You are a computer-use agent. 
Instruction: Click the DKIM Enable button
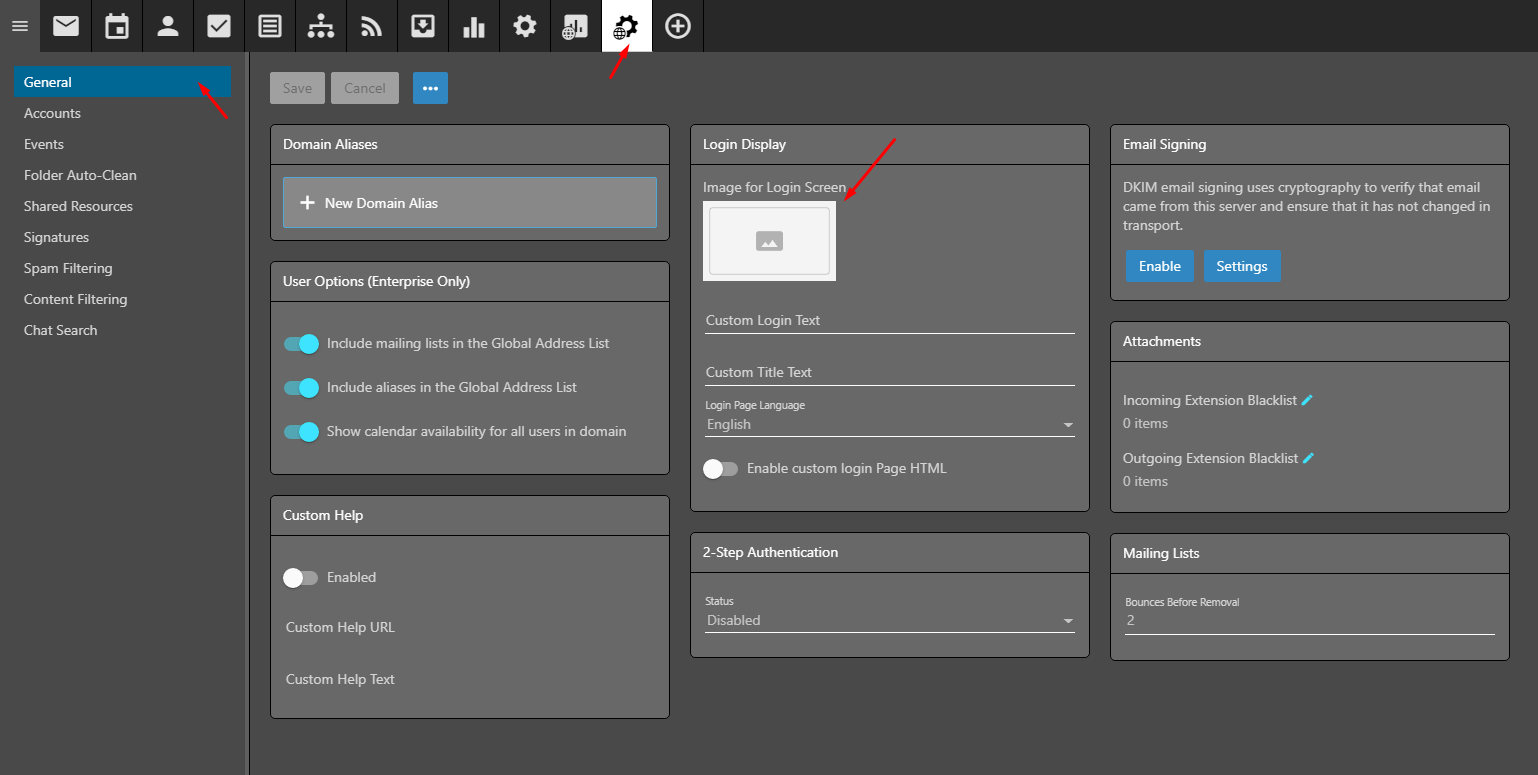(1159, 266)
